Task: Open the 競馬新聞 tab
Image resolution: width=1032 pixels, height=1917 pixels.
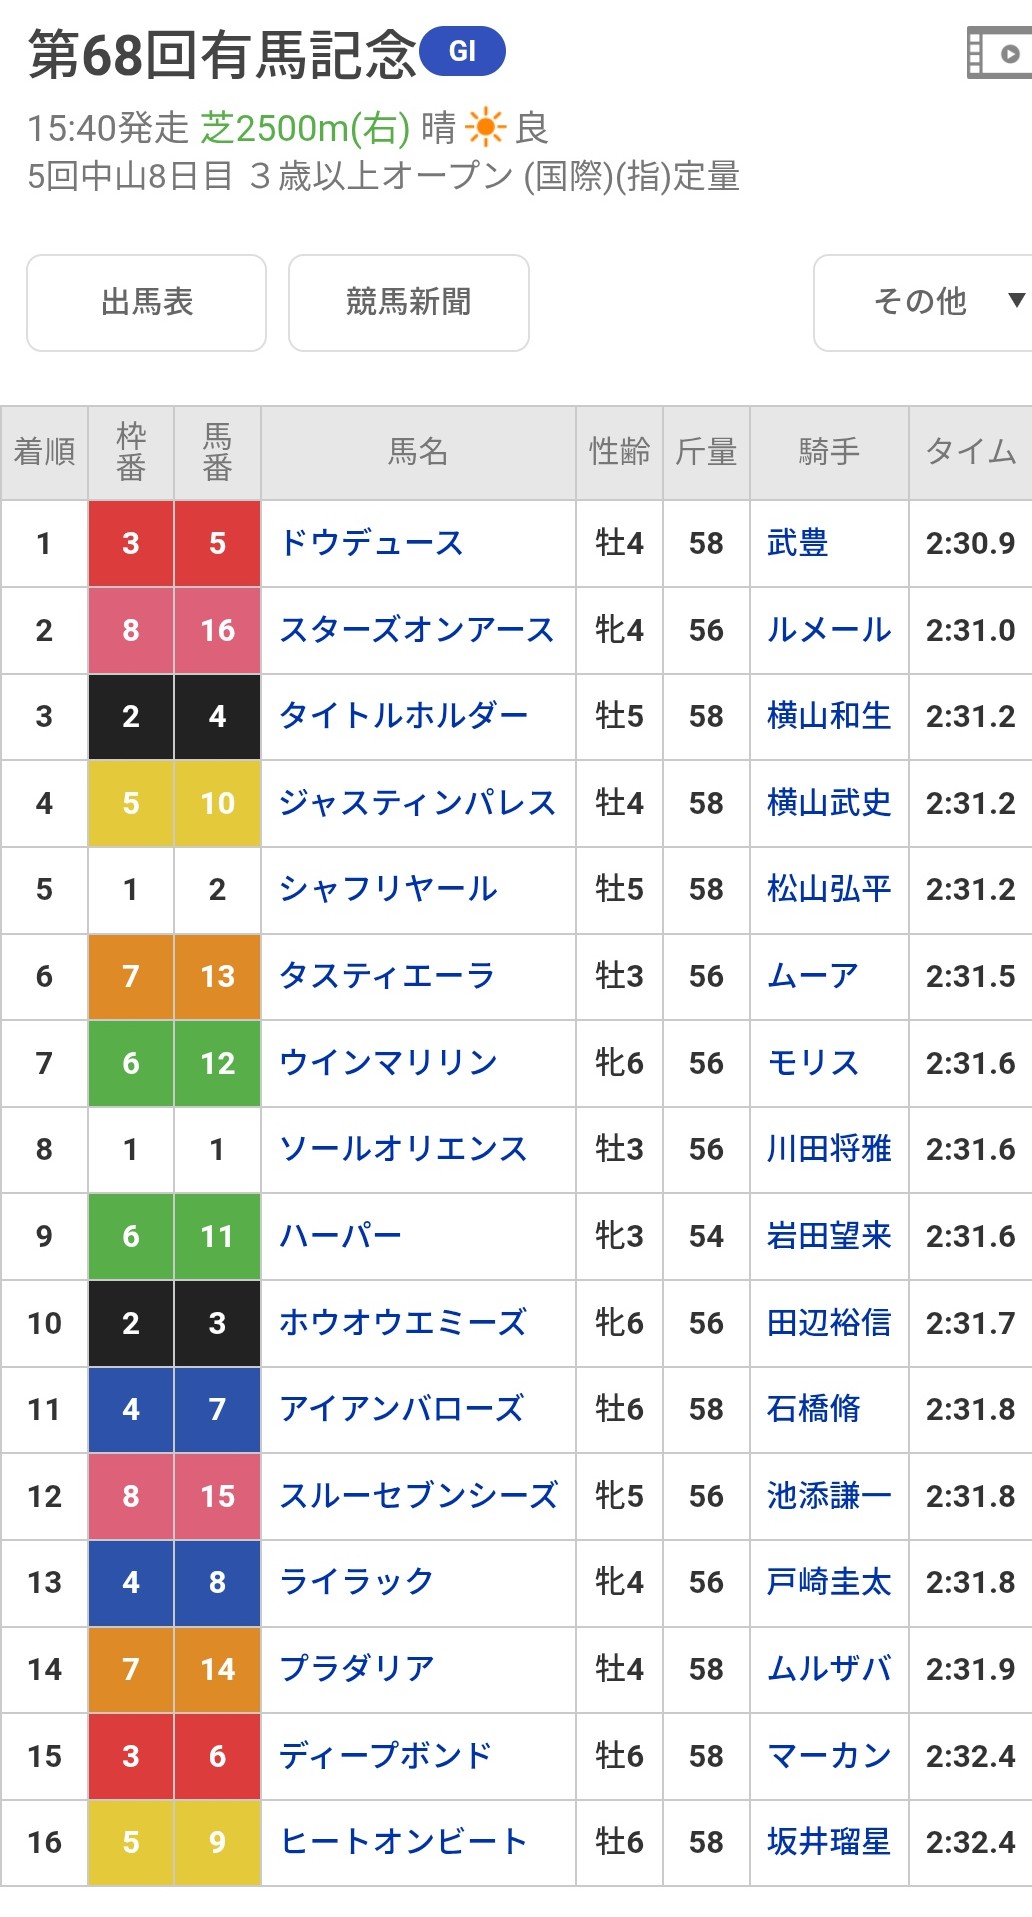Action: [408, 302]
